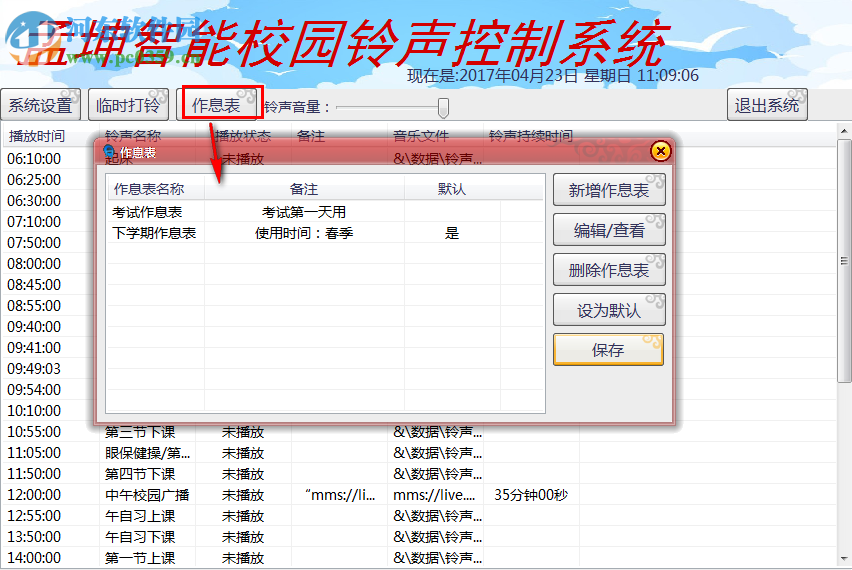Click the 眼保健操/第... bell name
The image size is (852, 570).
pyautogui.click(x=147, y=453)
